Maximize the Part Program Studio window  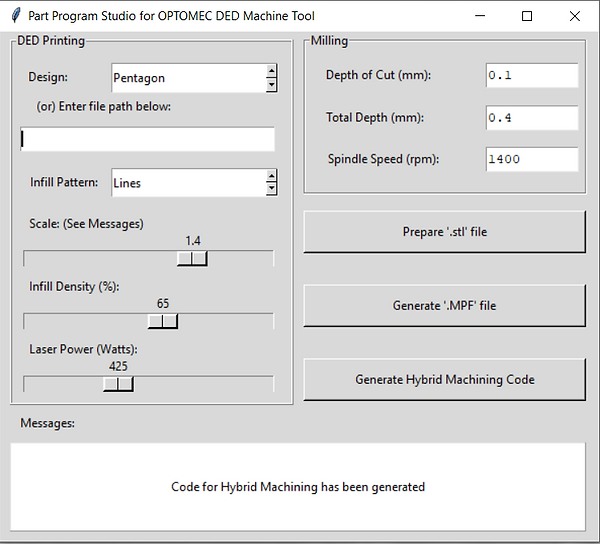pyautogui.click(x=527, y=16)
